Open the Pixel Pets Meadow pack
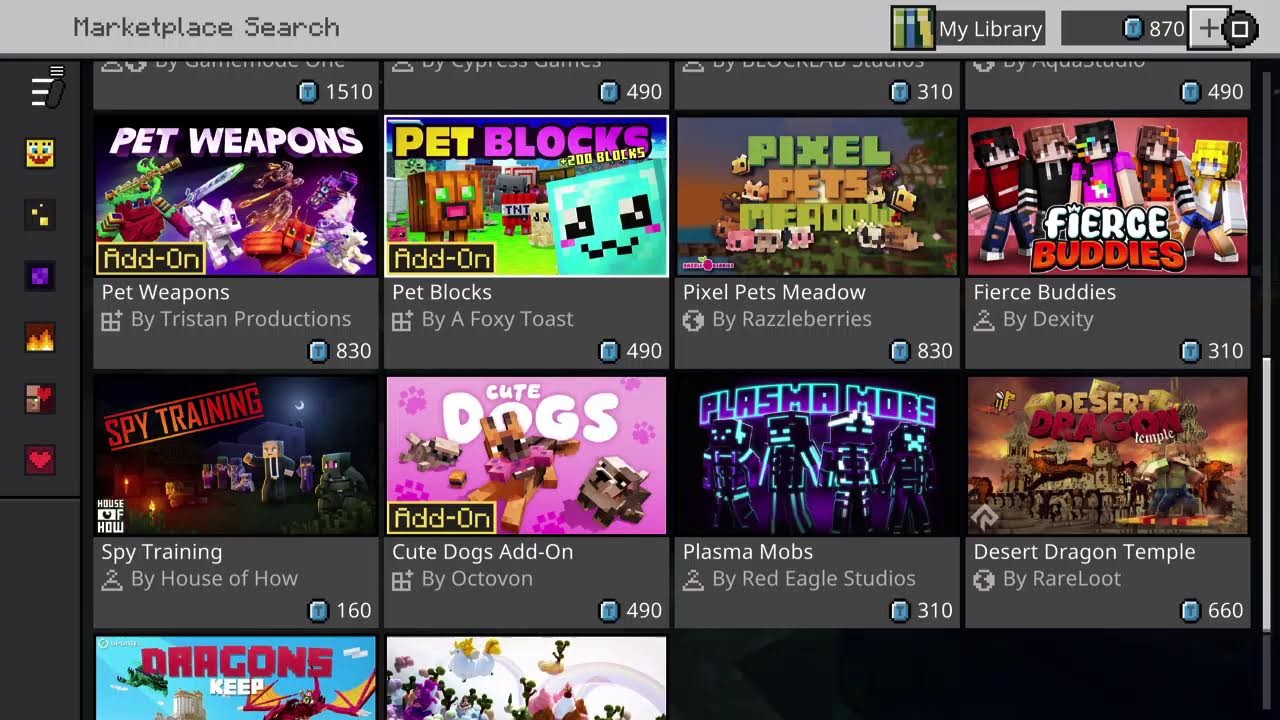The width and height of the screenshot is (1280, 720). point(817,242)
